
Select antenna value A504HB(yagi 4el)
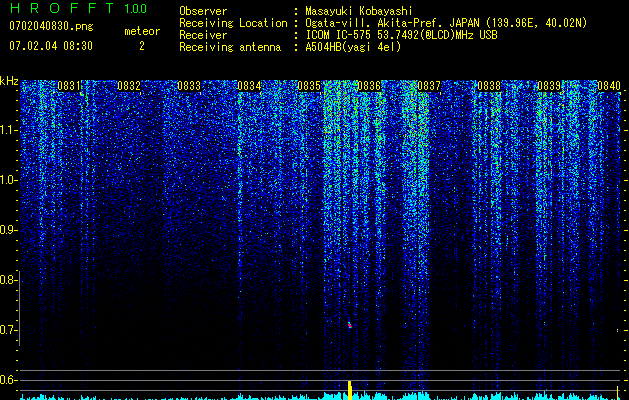353,47
